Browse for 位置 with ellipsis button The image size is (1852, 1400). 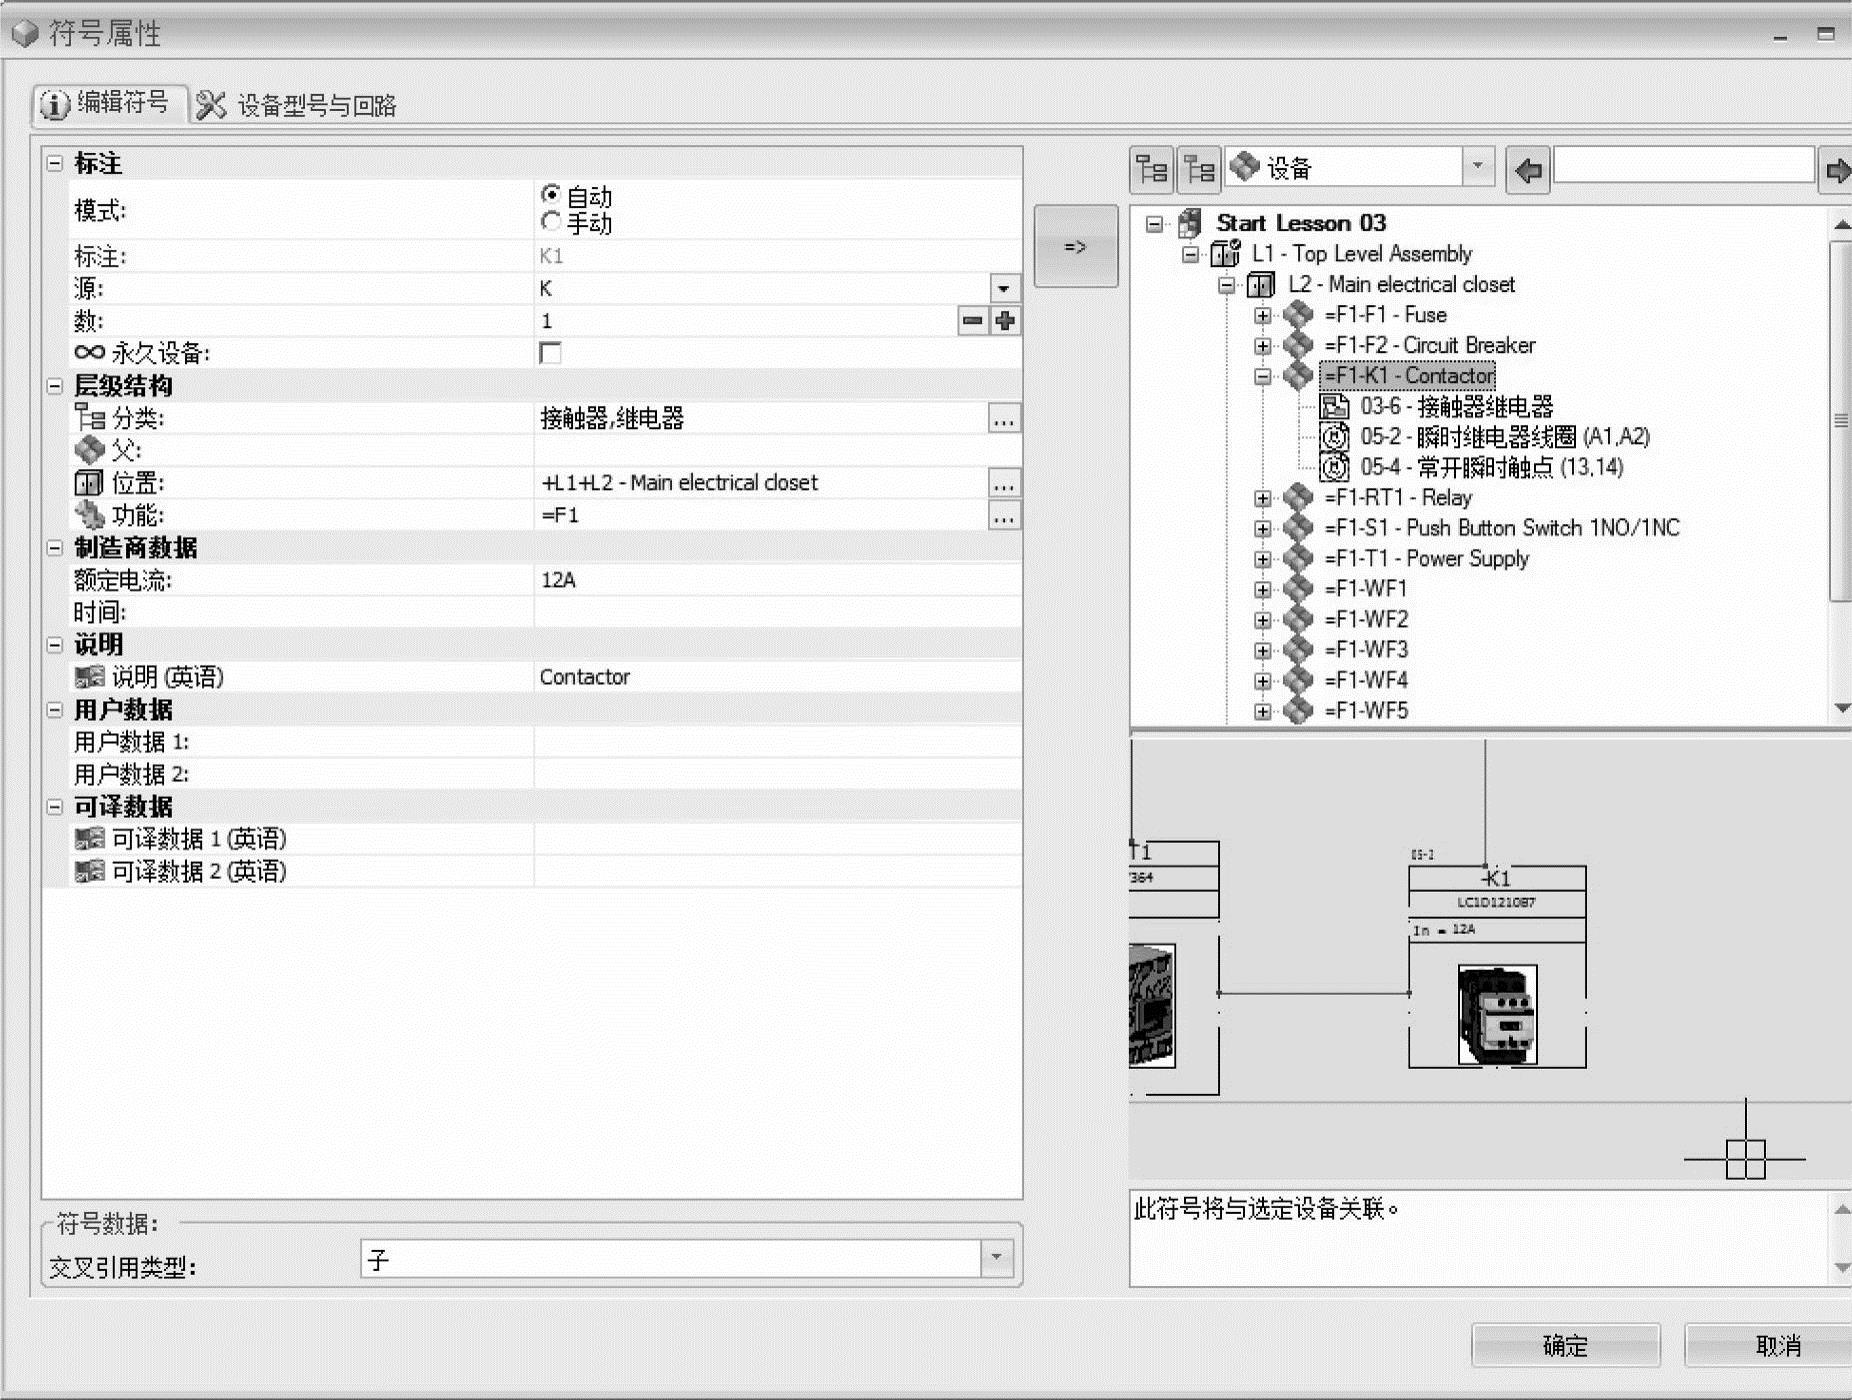pos(1003,484)
